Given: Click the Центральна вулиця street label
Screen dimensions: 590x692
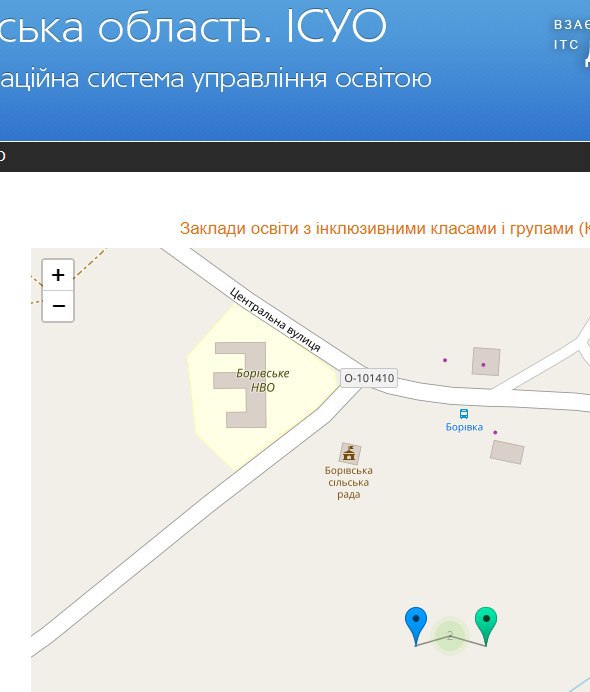Looking at the screenshot, I should (275, 319).
